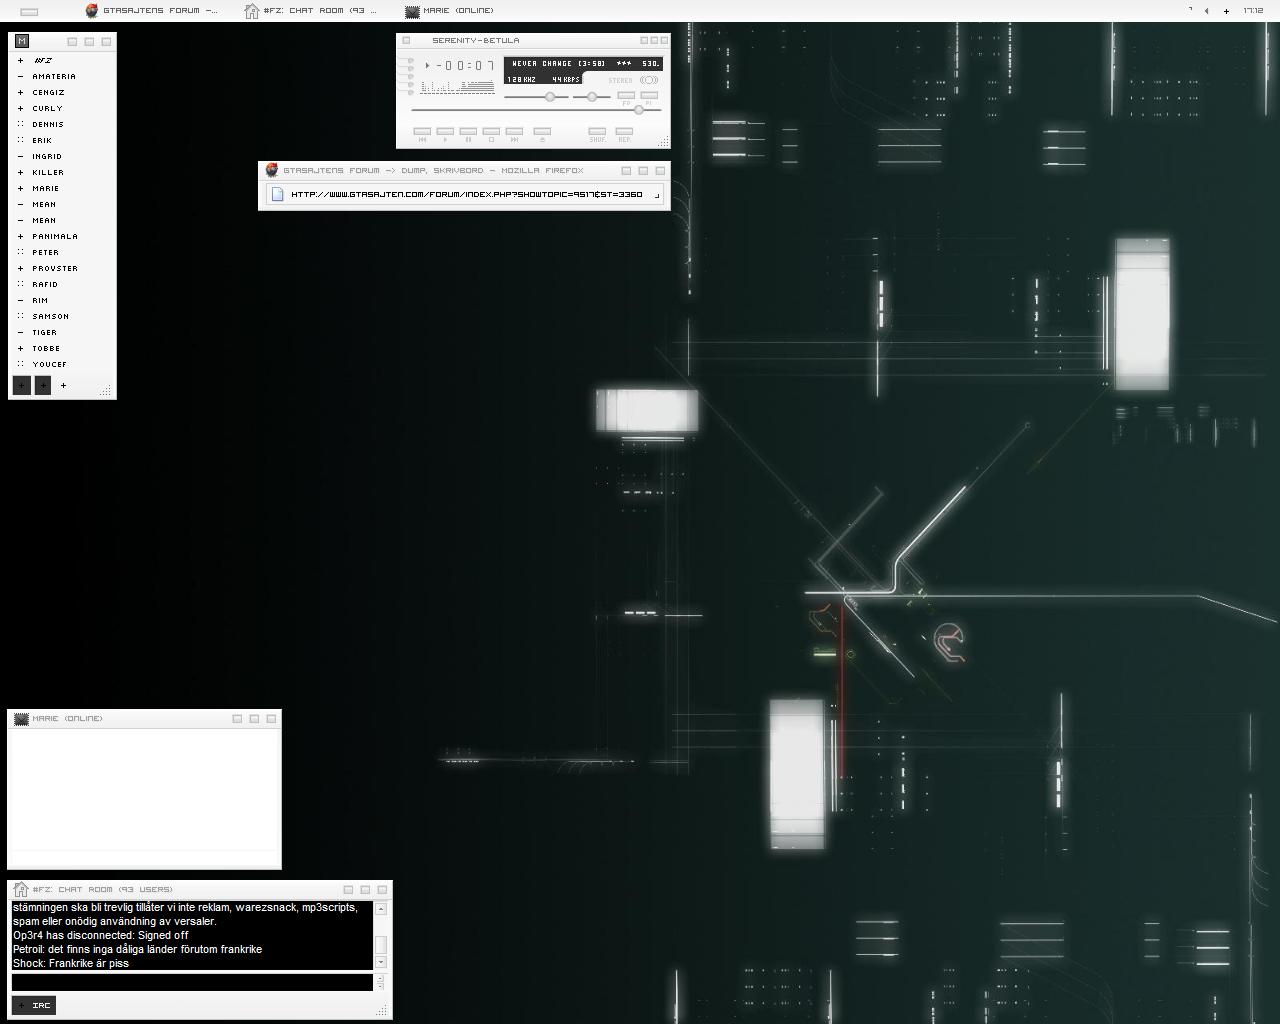Viewport: 1280px width, 1024px height.
Task: Stop playback in the music player
Action: click(491, 131)
